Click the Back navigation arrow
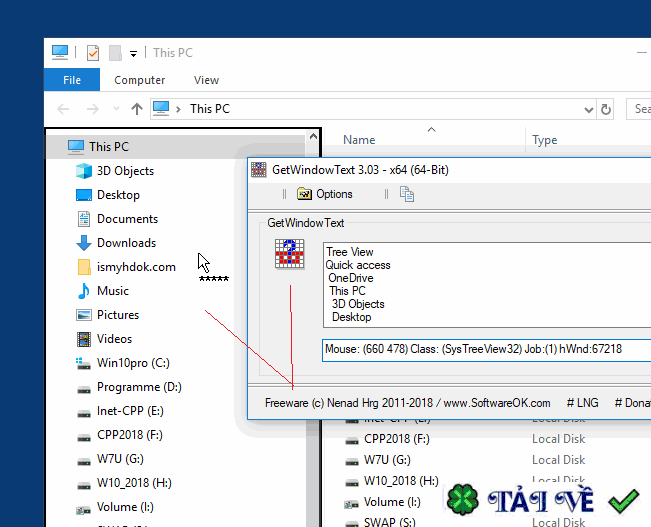Viewport: 651px width, 527px height. [x=63, y=109]
